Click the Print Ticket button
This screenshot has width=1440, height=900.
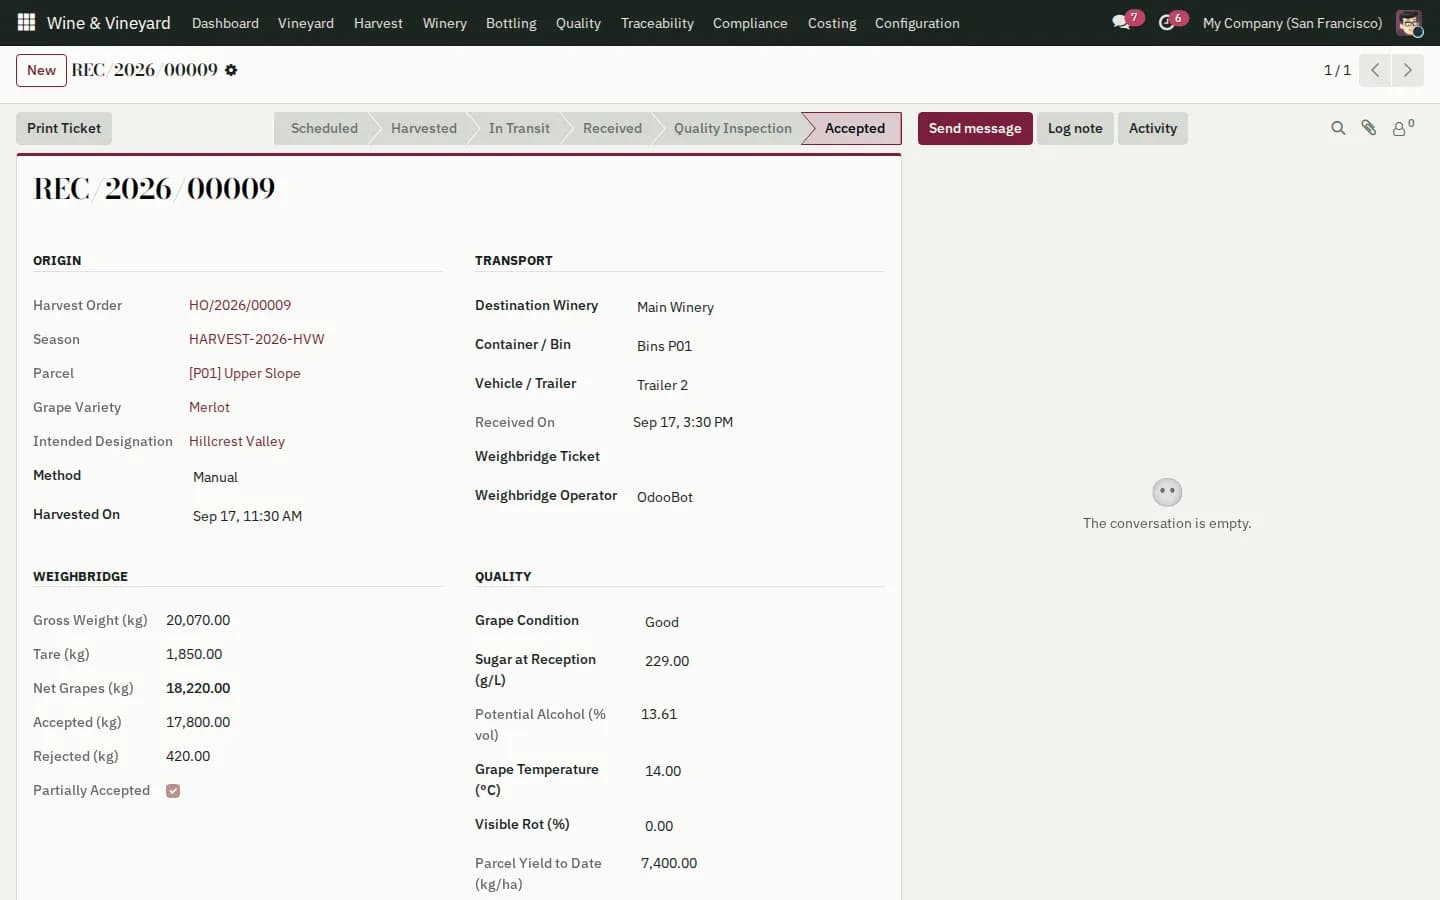pyautogui.click(x=64, y=128)
